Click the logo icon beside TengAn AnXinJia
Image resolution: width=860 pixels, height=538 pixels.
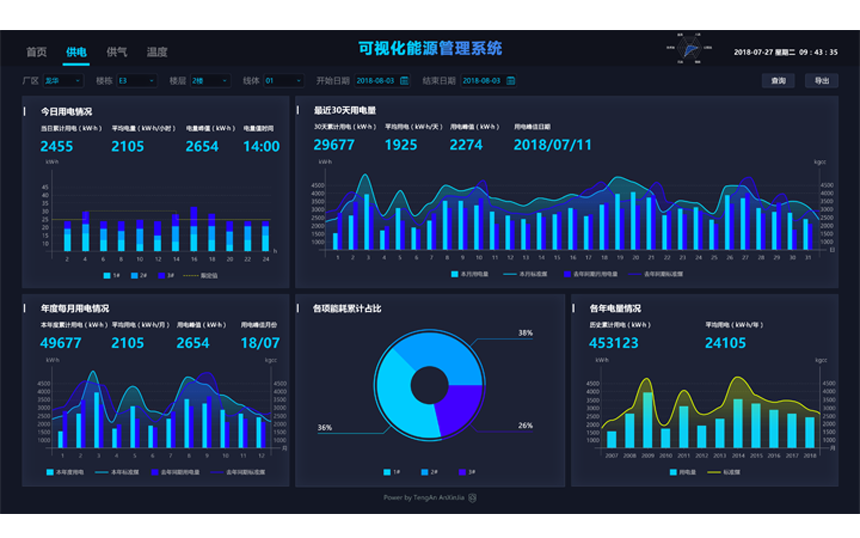click(x=472, y=497)
